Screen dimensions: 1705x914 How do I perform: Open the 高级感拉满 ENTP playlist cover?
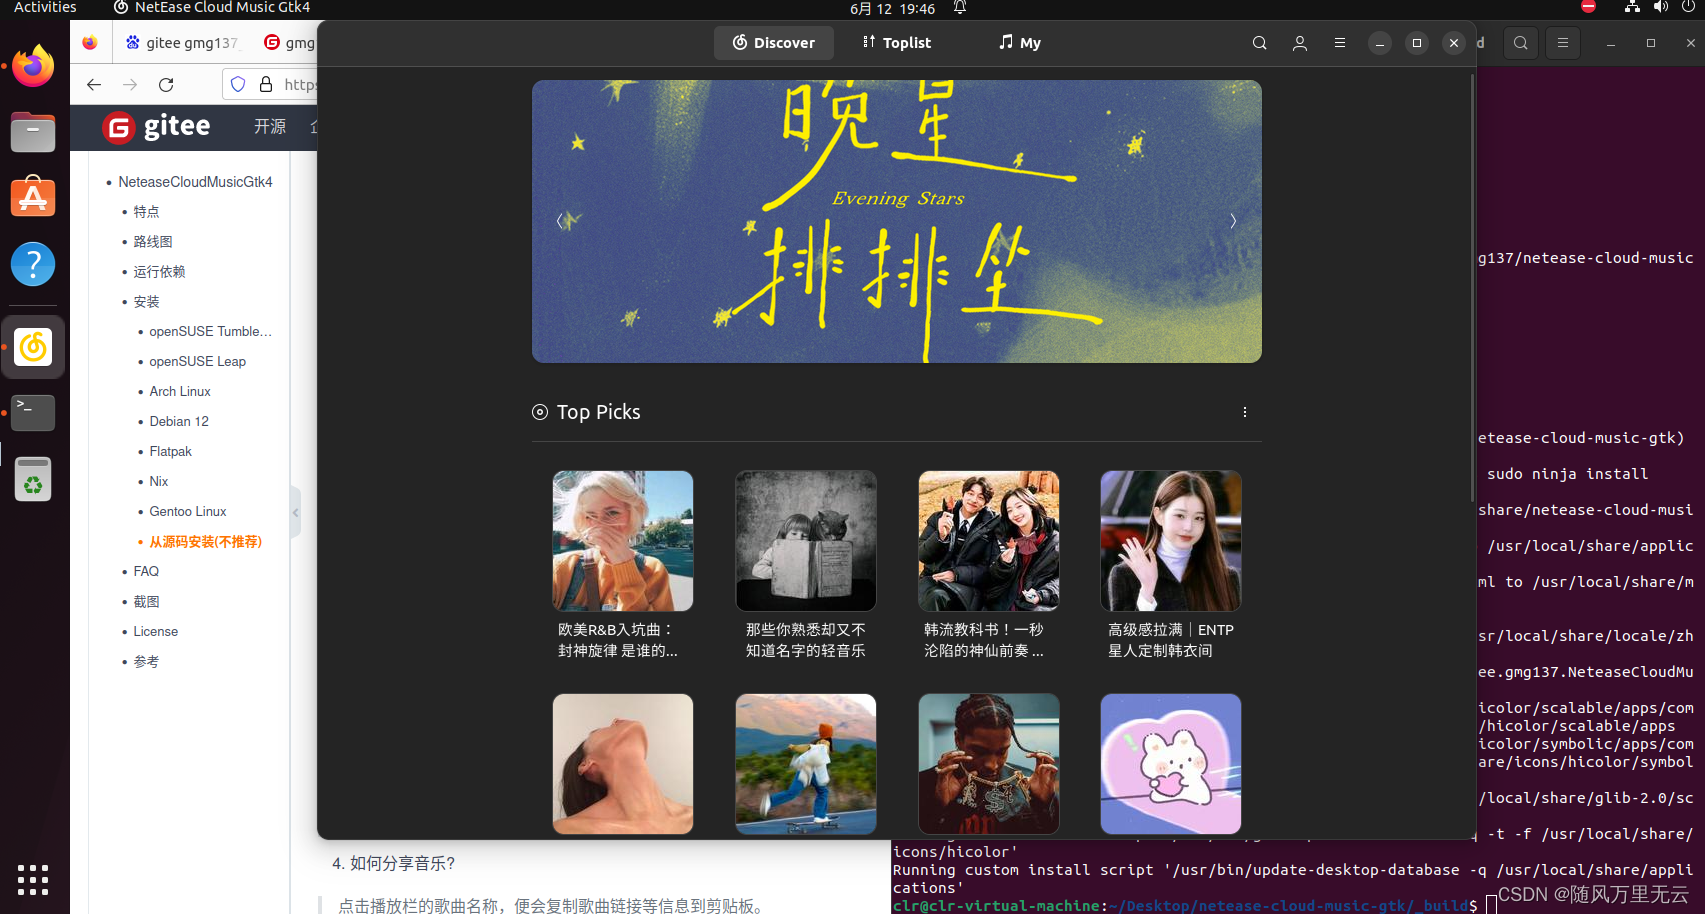(1171, 541)
